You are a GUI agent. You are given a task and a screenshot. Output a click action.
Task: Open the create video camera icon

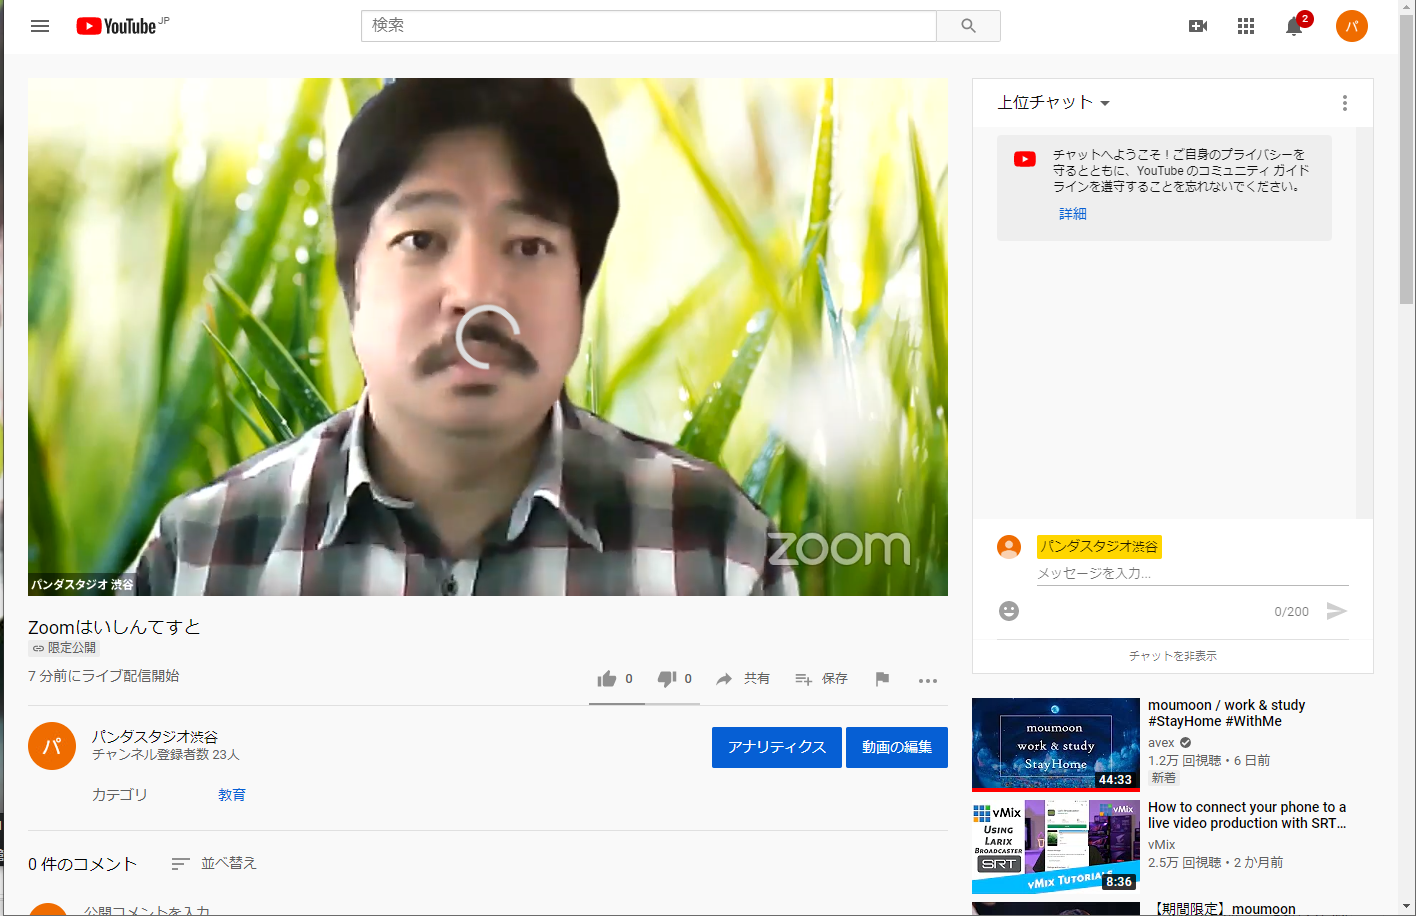click(1197, 26)
